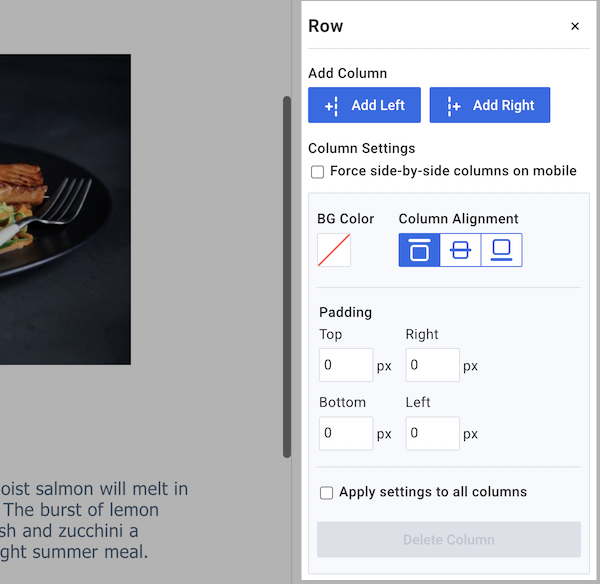Select bottom column alignment icon

pos(501,250)
